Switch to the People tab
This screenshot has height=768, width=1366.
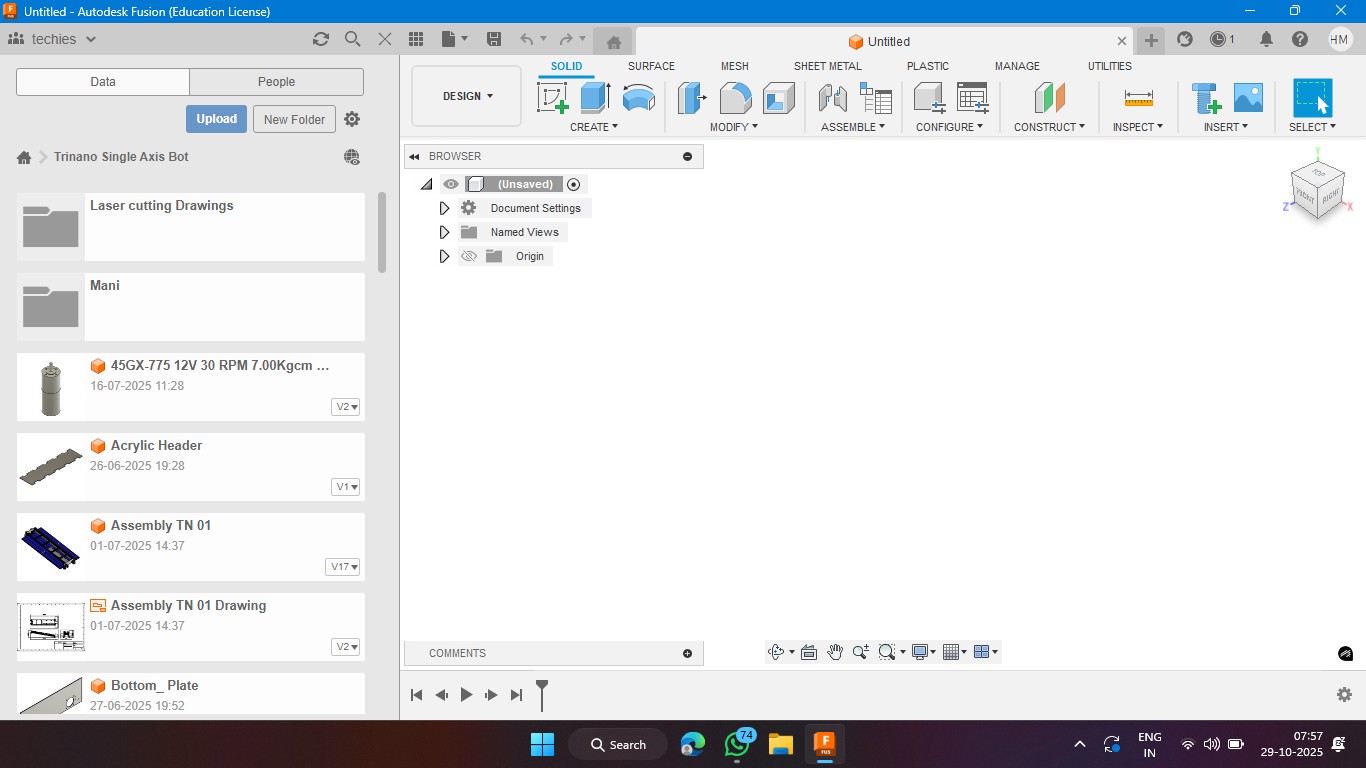(x=276, y=82)
